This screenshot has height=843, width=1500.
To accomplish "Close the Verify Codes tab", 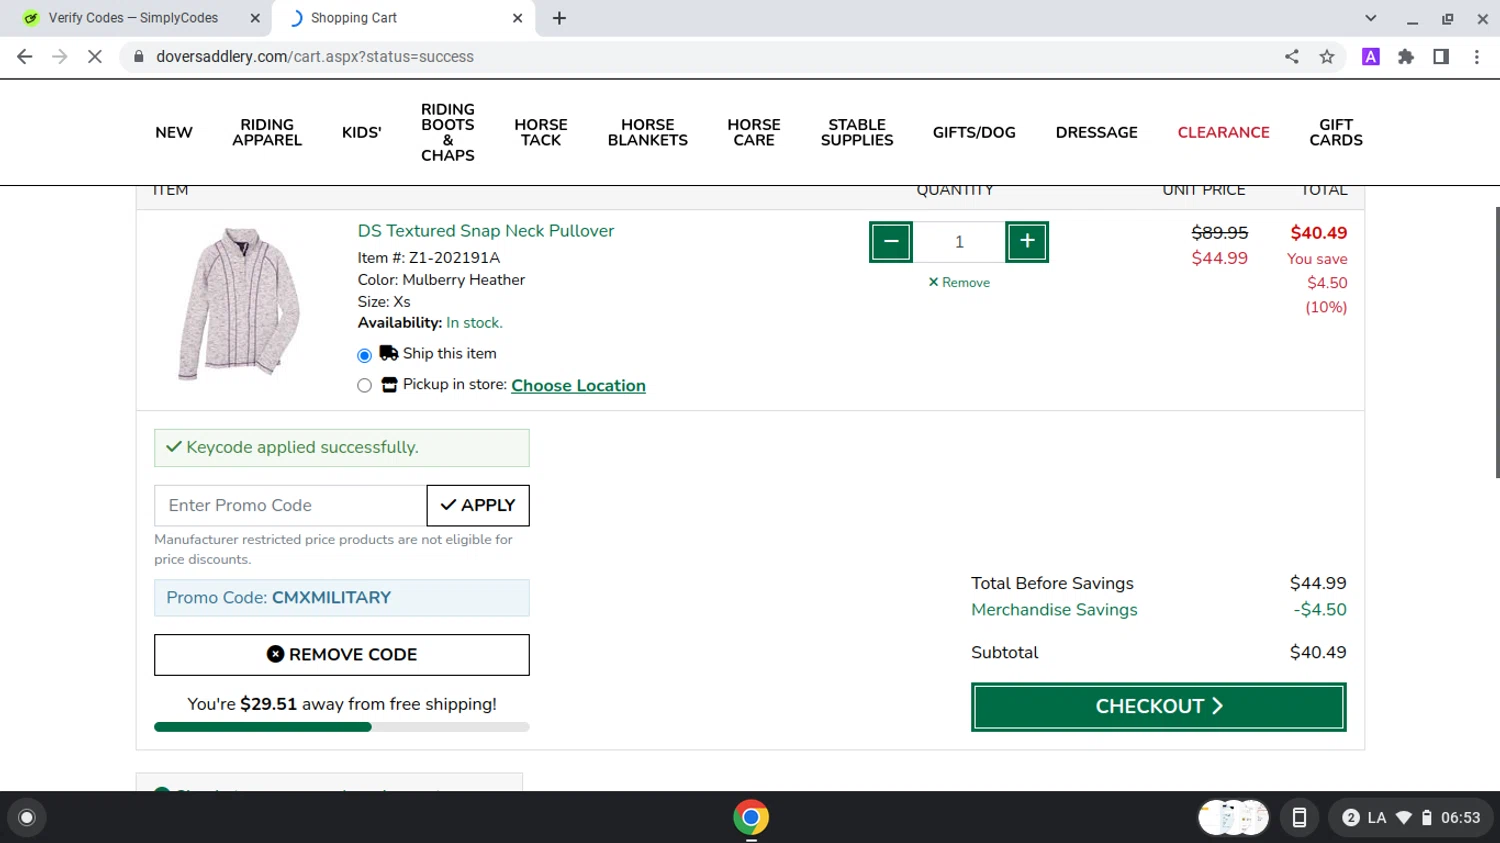I will click(x=255, y=18).
